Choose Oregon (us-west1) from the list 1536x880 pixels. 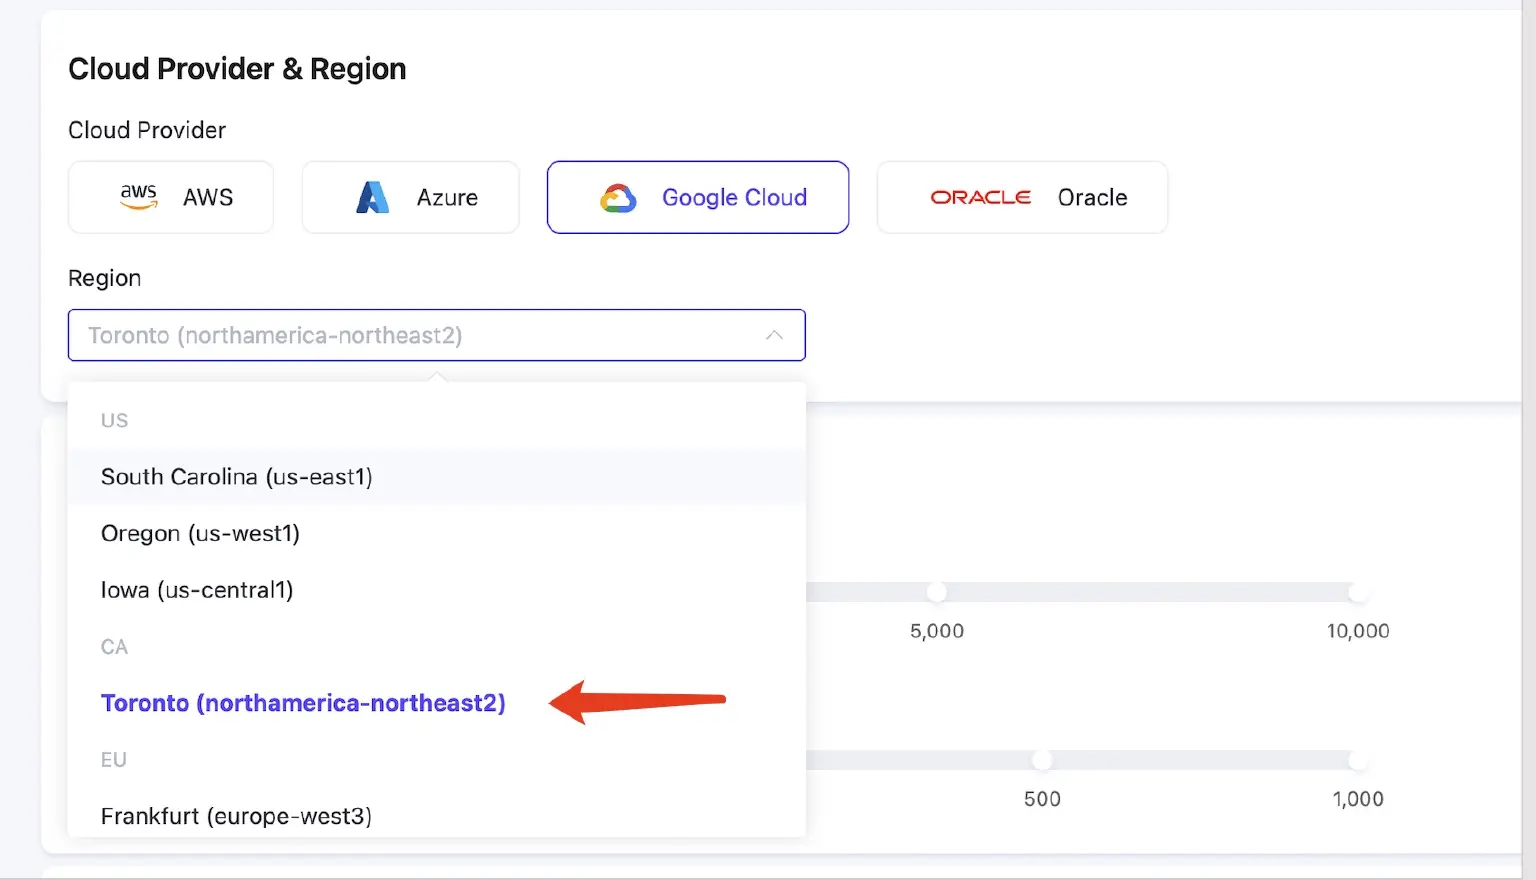click(200, 534)
